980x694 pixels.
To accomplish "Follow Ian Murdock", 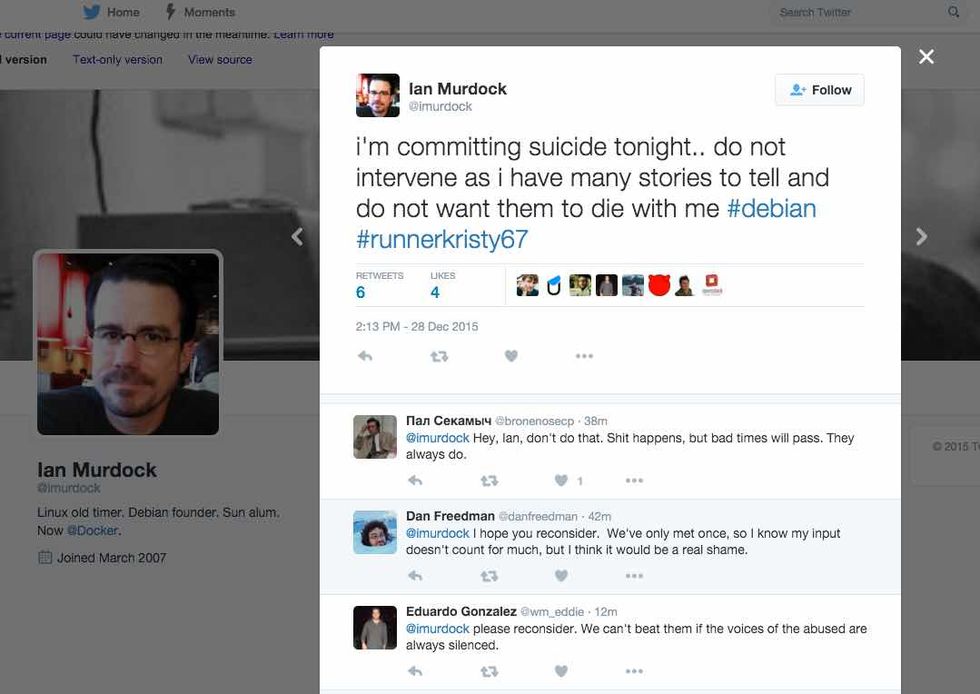I will (x=819, y=90).
